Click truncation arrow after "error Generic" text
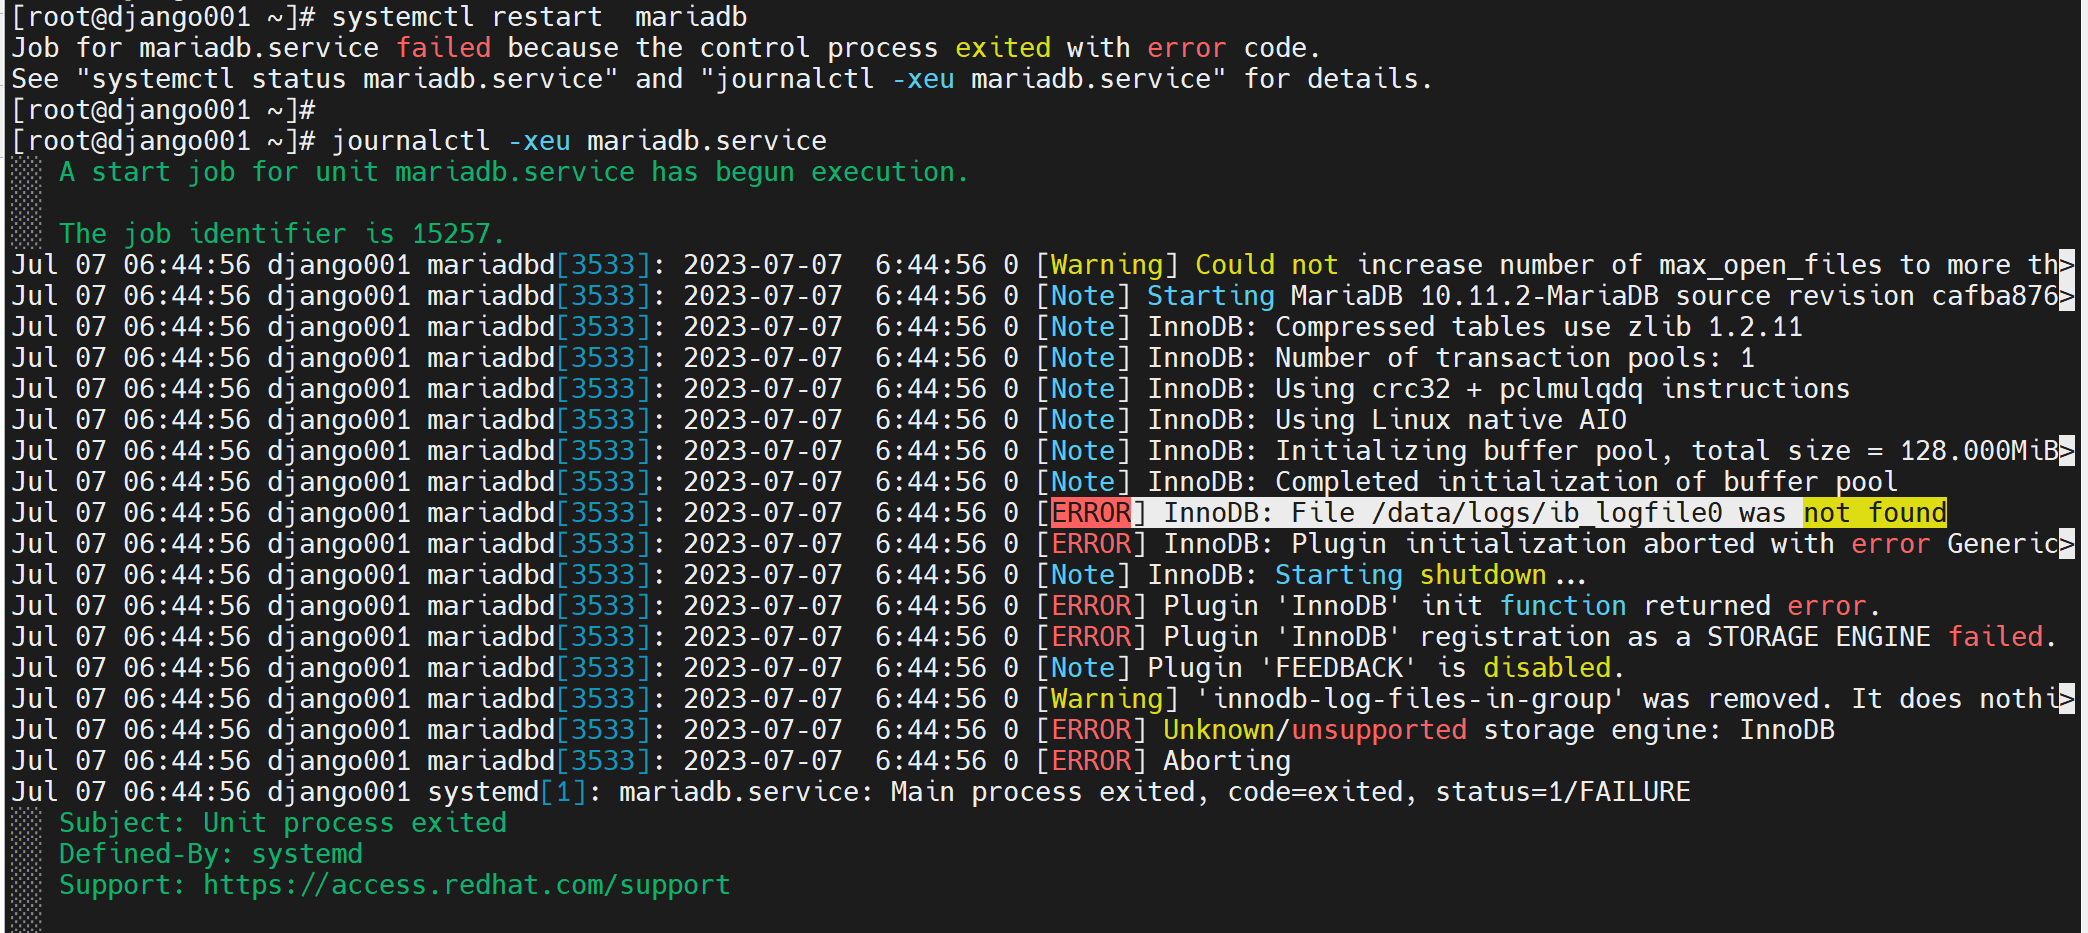 (2067, 544)
